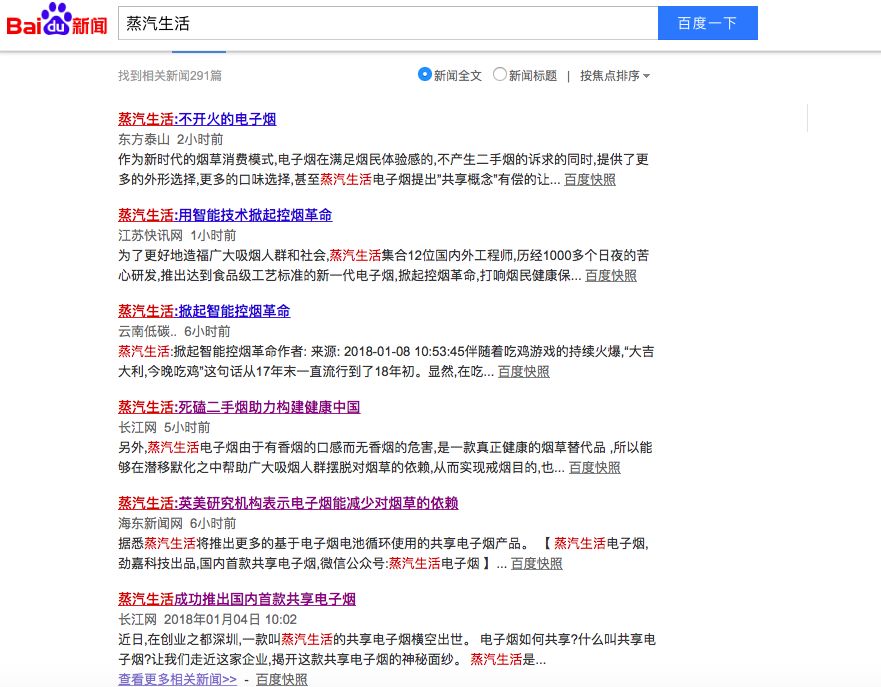The width and height of the screenshot is (881, 687).
Task: Open 百度快照 after 从而实现戒烟目的 snippet
Action: click(594, 468)
